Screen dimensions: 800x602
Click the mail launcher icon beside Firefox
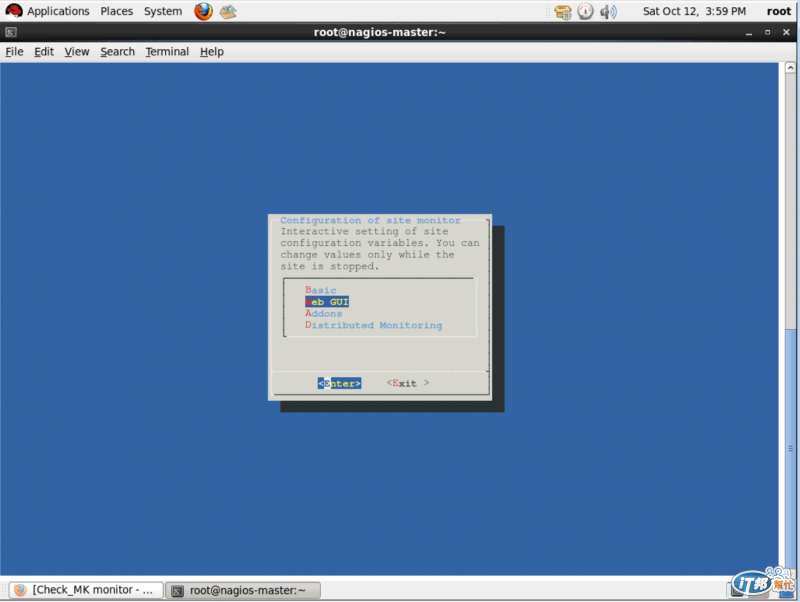pos(228,11)
